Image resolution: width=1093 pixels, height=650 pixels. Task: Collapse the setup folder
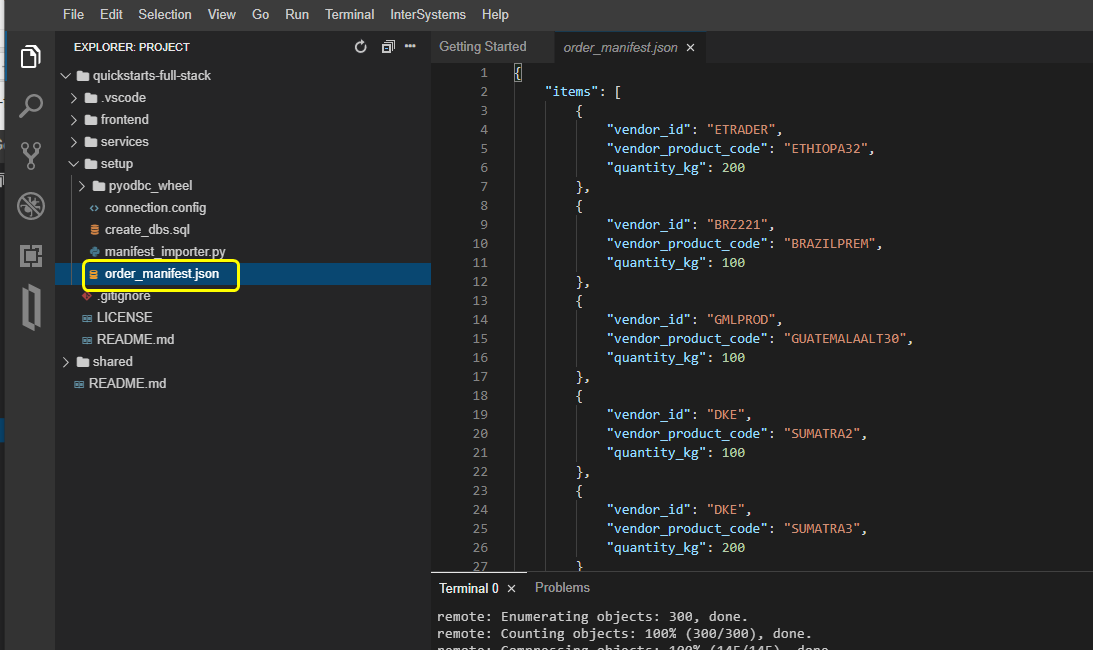(x=116, y=164)
